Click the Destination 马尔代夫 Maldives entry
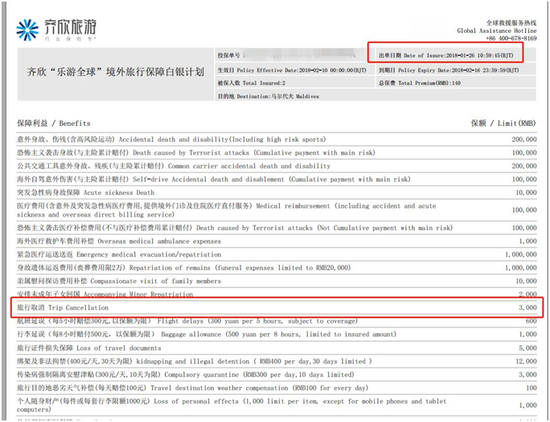 [268, 96]
